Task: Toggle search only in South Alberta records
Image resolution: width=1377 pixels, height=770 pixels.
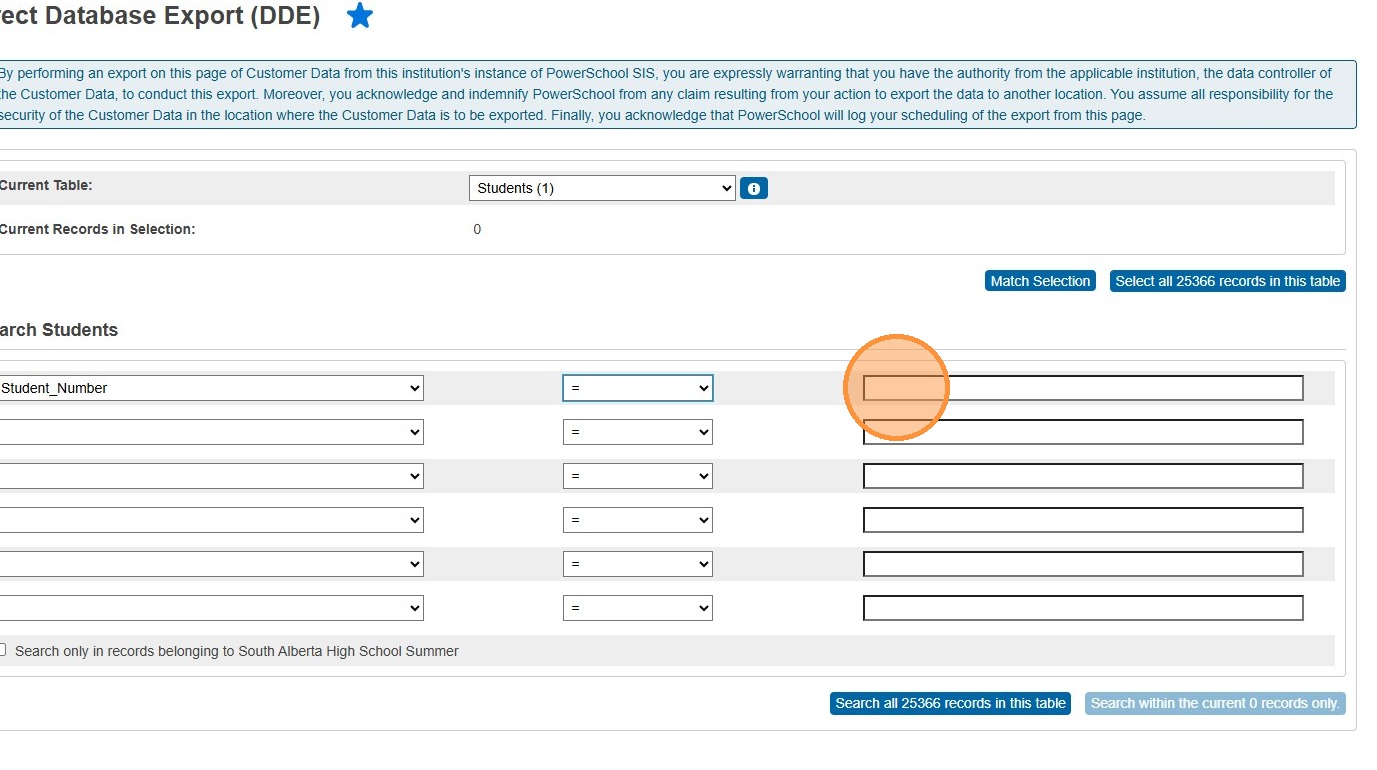Action: point(3,650)
